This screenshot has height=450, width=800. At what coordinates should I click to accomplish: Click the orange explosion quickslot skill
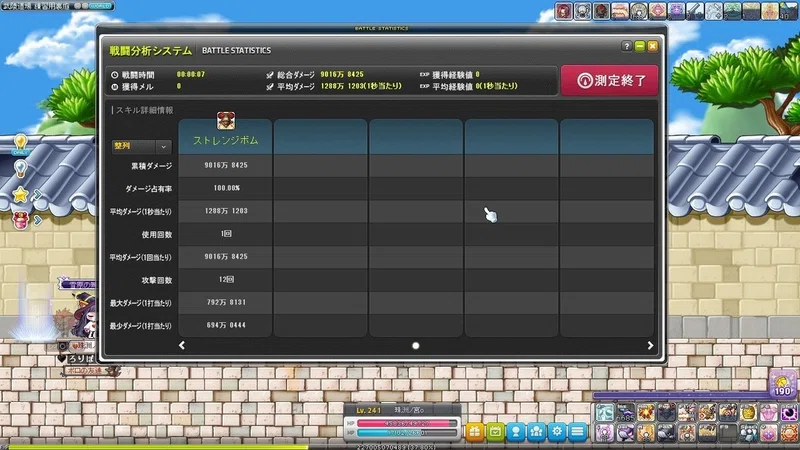(x=645, y=412)
